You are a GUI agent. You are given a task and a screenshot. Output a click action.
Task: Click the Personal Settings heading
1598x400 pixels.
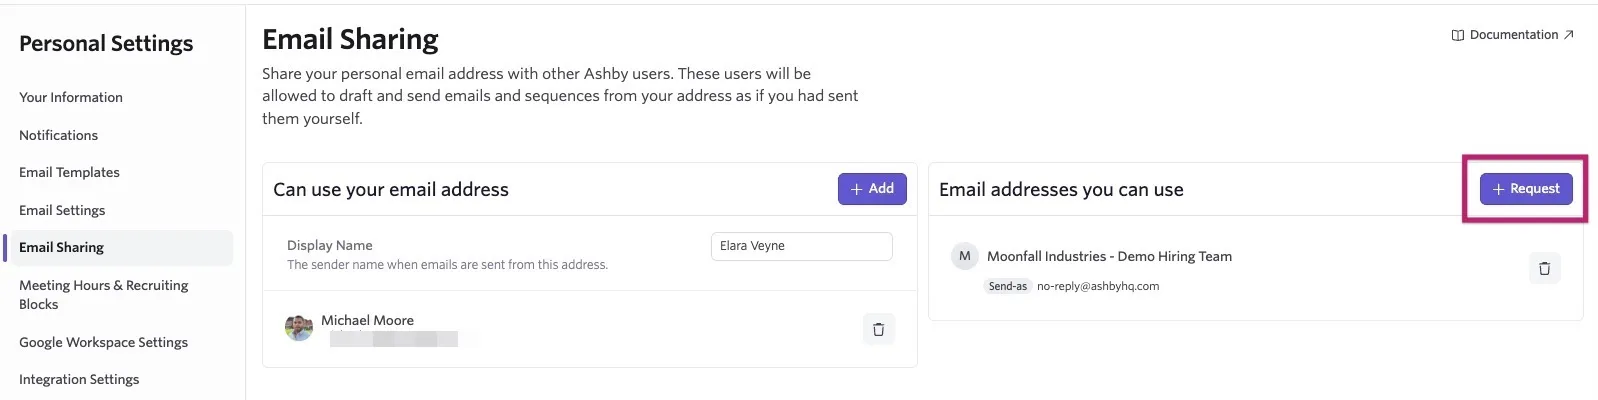(106, 44)
